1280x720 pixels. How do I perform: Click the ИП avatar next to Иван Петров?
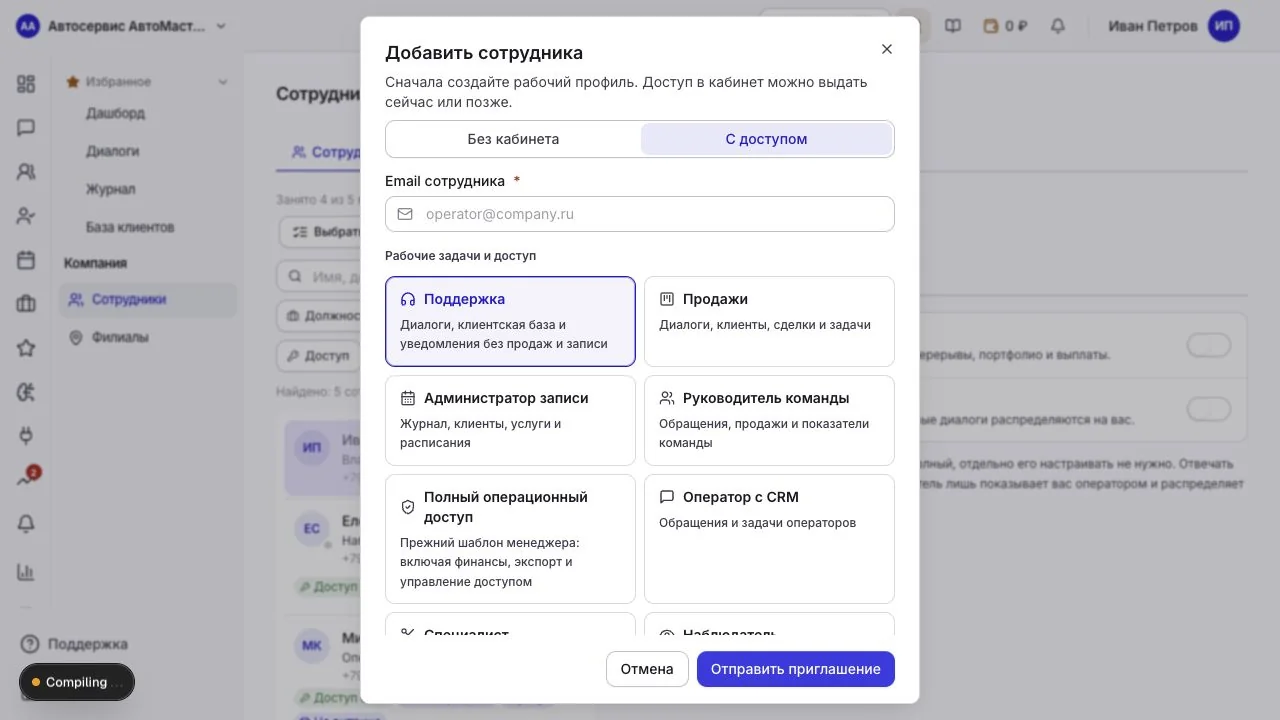(x=1224, y=26)
